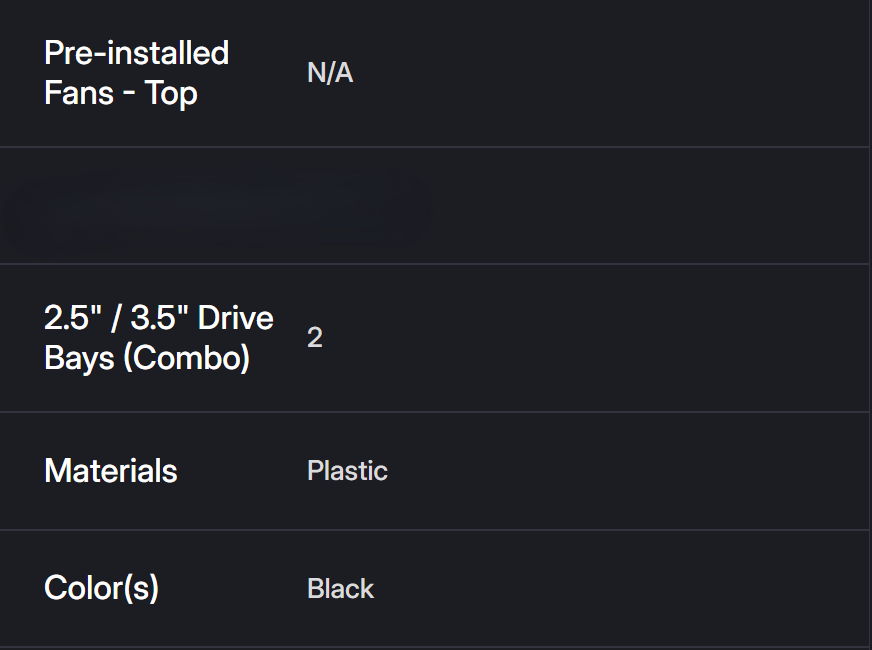Click the Materials spec label
The width and height of the screenshot is (872, 650).
(111, 471)
